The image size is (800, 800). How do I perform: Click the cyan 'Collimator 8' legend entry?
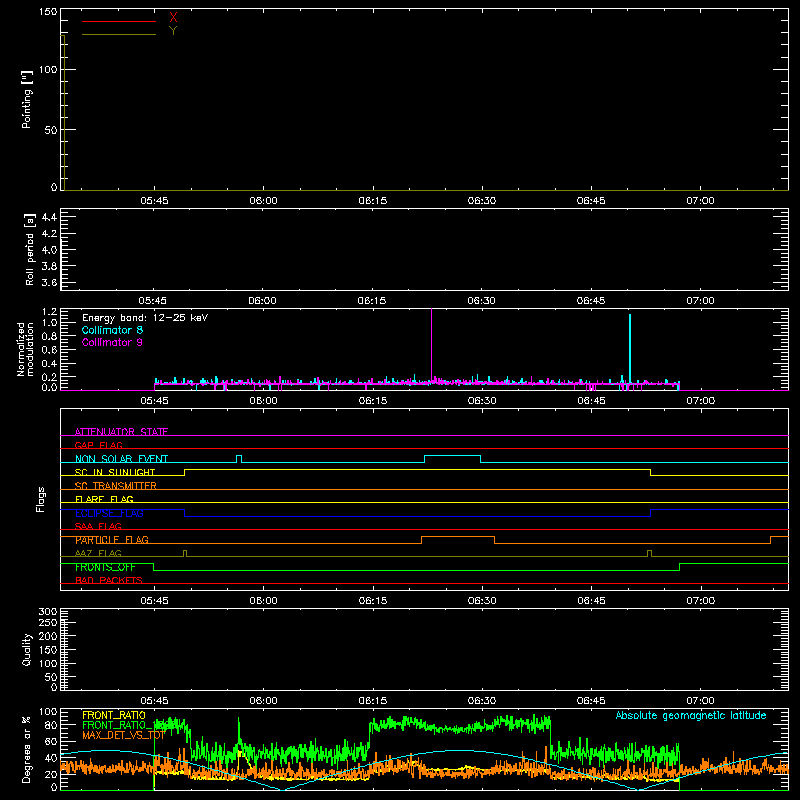click(x=112, y=330)
